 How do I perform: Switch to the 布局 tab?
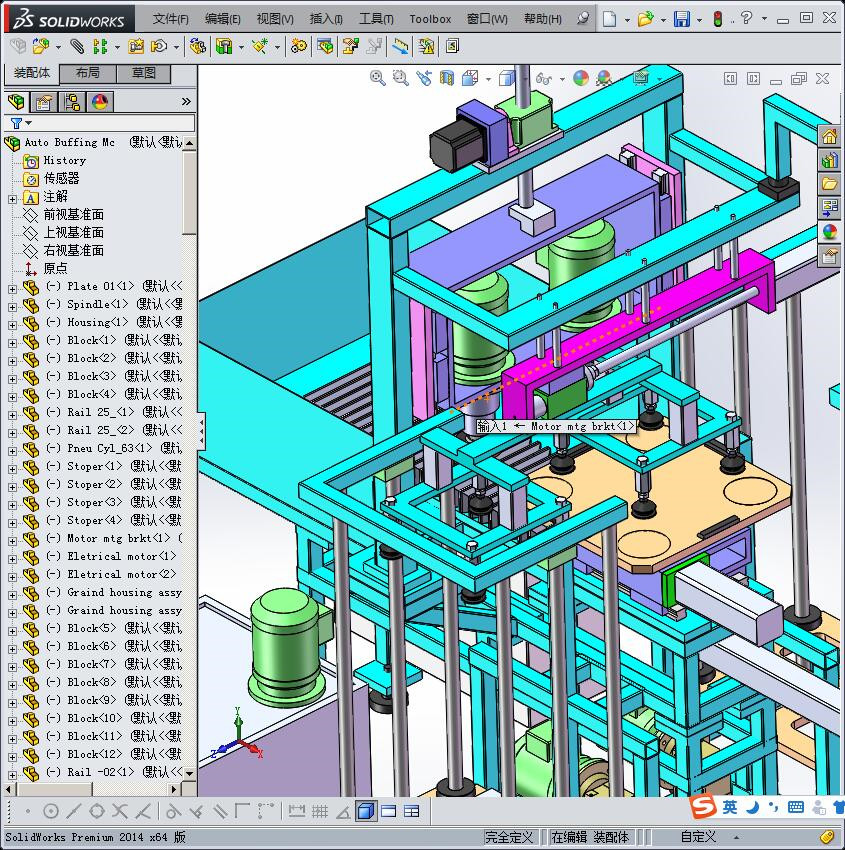coord(87,73)
